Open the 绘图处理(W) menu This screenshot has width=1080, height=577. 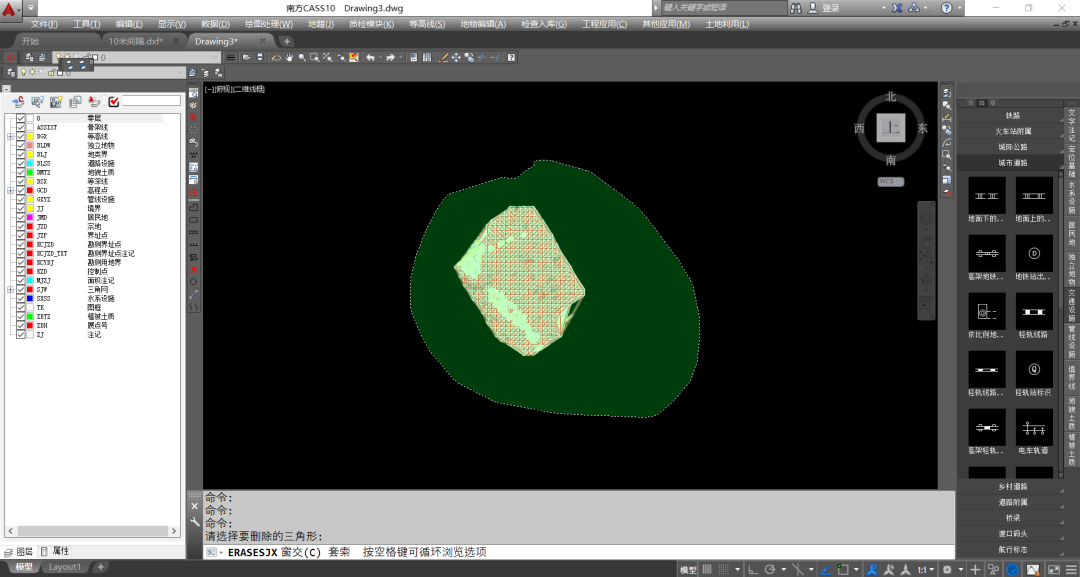tap(269, 24)
